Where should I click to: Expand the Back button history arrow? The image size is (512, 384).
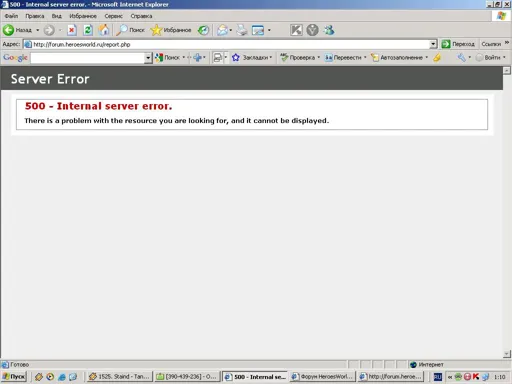click(38, 30)
